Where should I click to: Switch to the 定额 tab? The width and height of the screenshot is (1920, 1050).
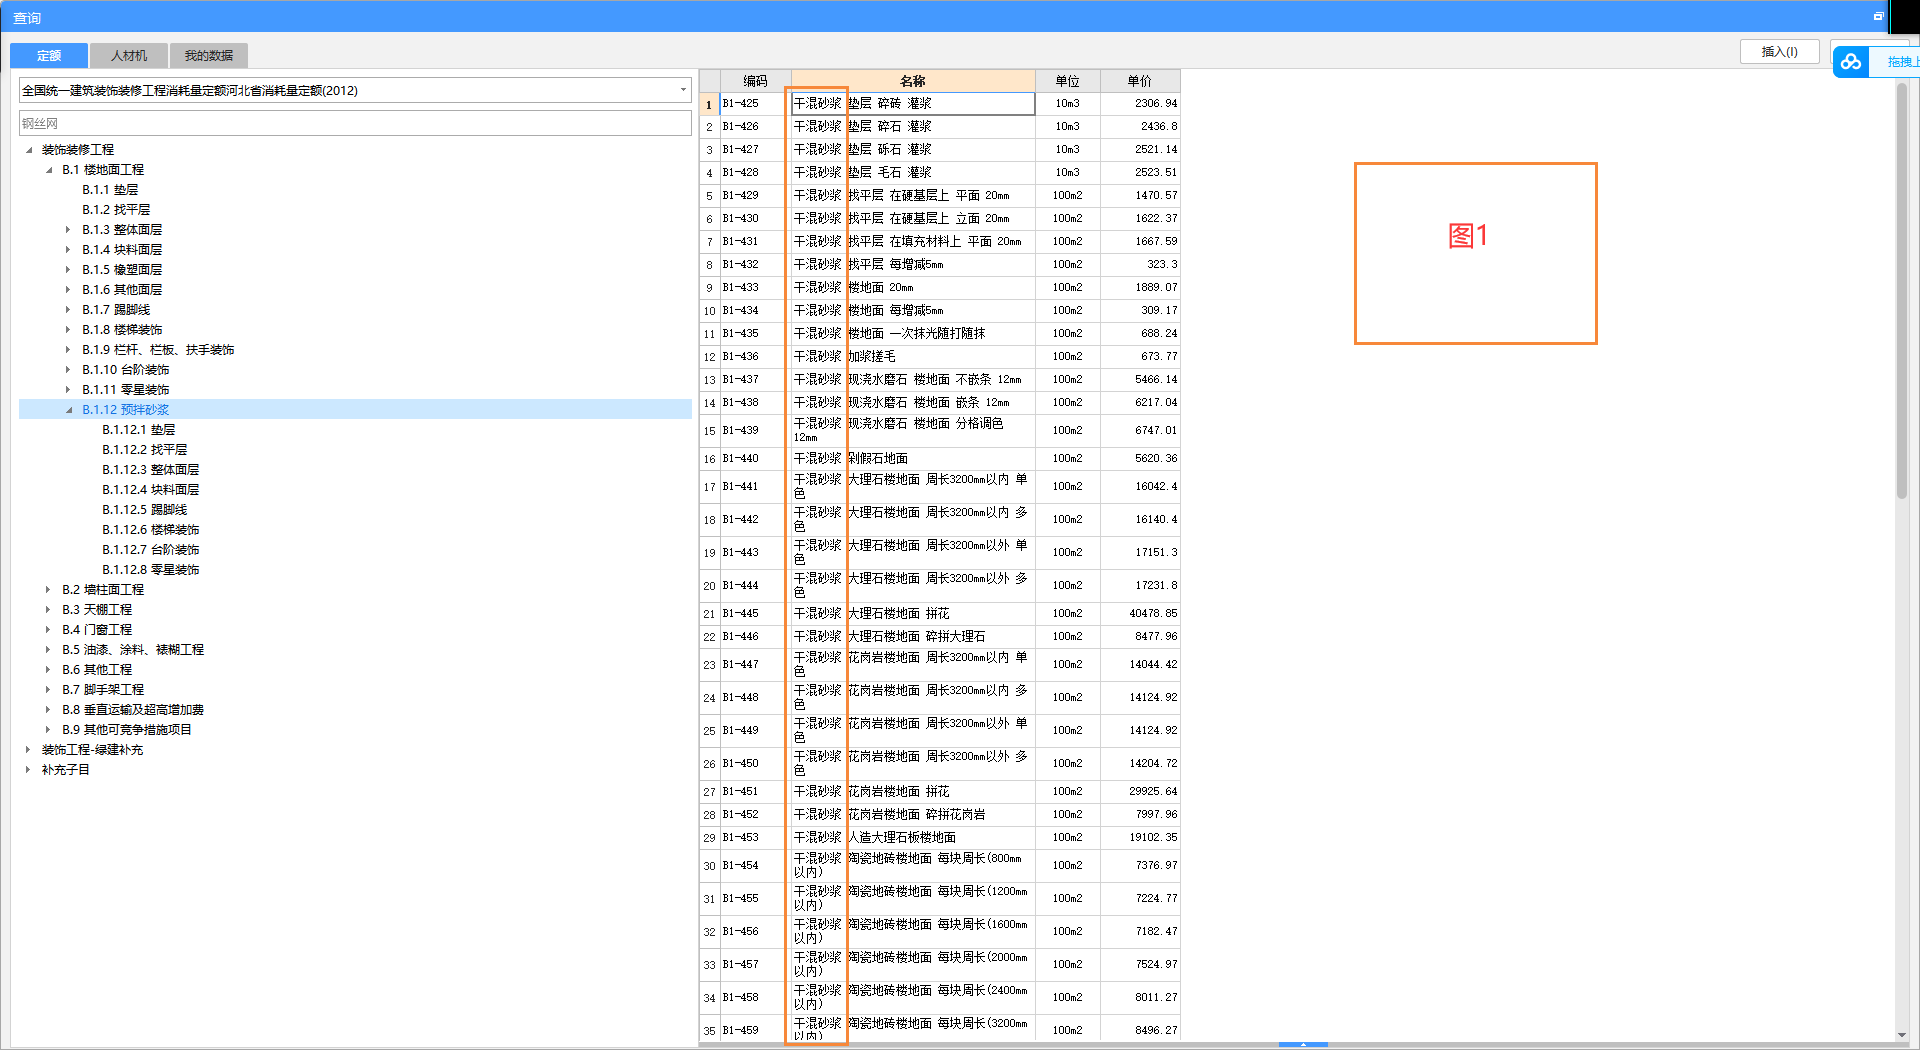click(49, 56)
